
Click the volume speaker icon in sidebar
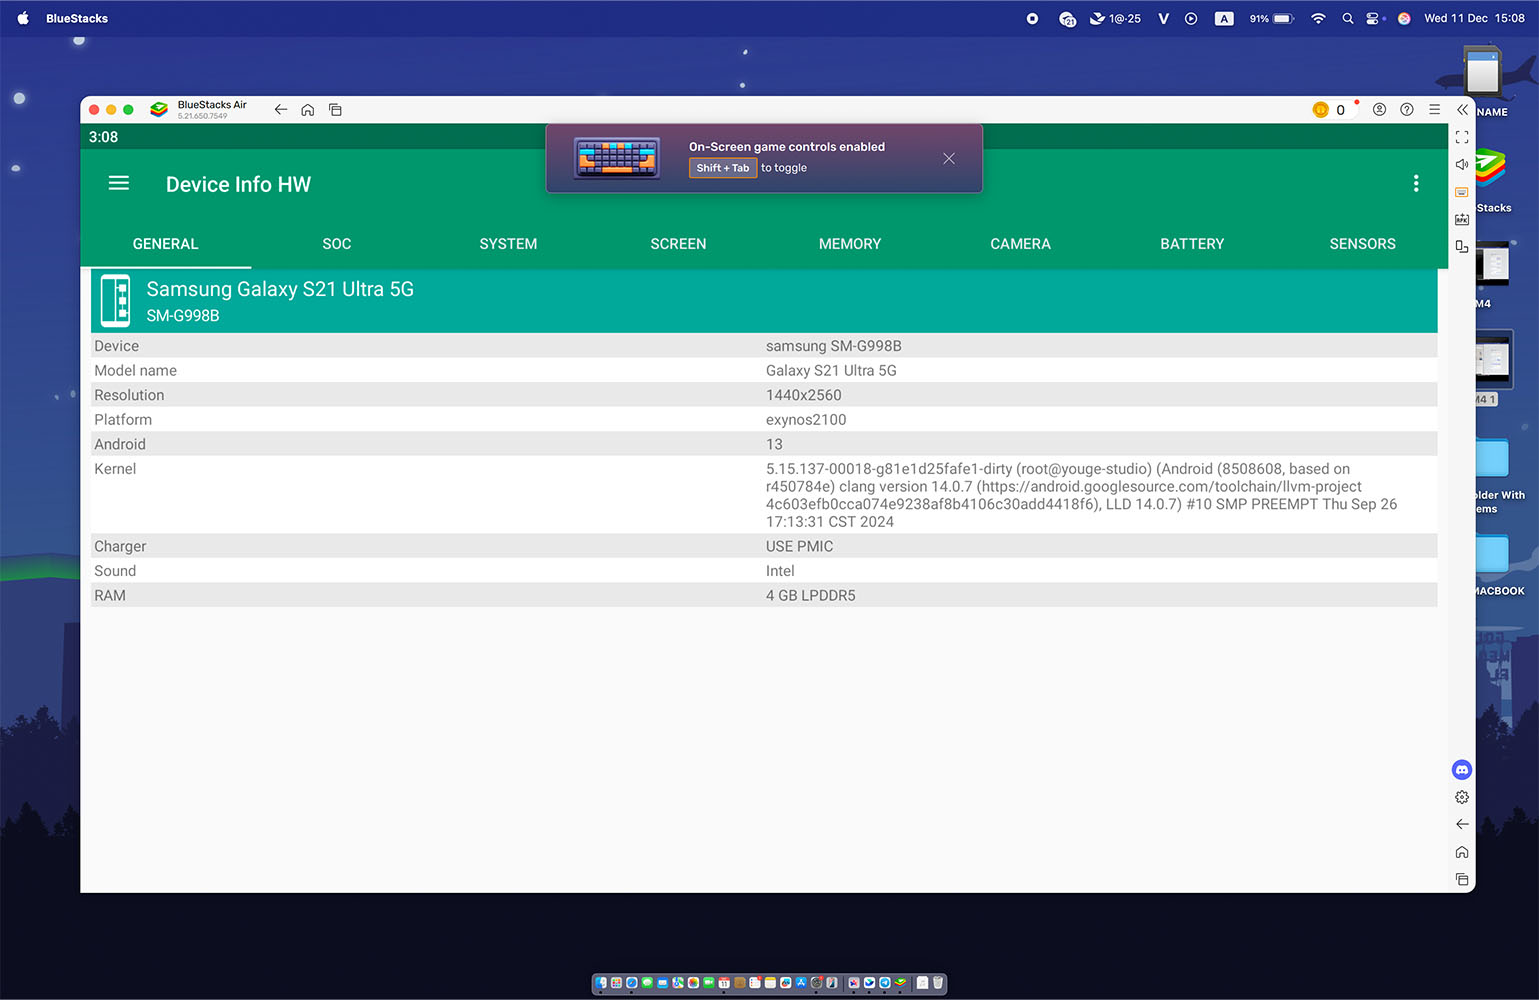coord(1462,164)
